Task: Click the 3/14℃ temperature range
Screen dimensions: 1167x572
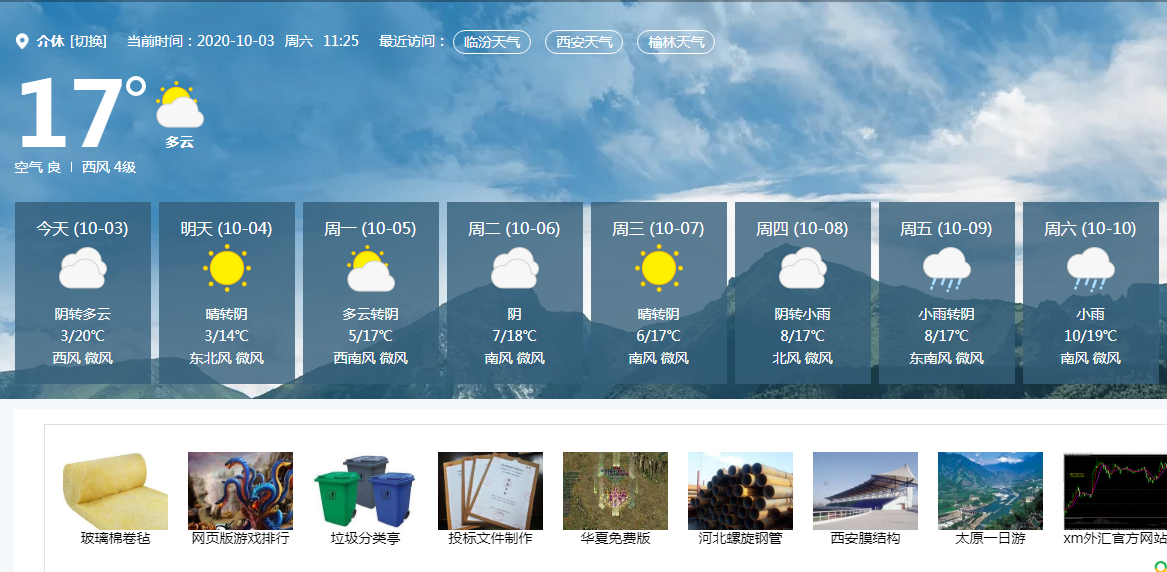Action: coord(227,336)
